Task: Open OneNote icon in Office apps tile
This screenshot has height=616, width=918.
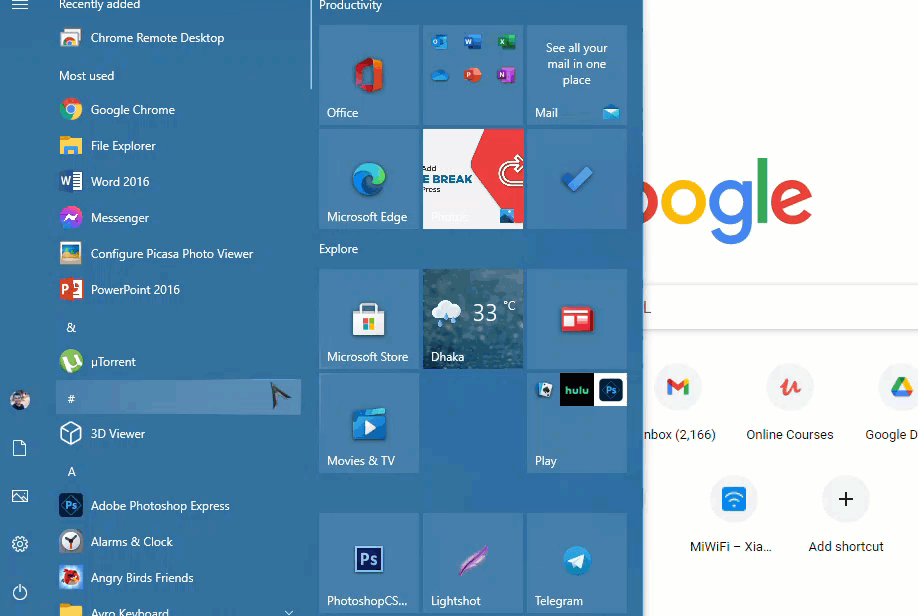Action: 506,75
